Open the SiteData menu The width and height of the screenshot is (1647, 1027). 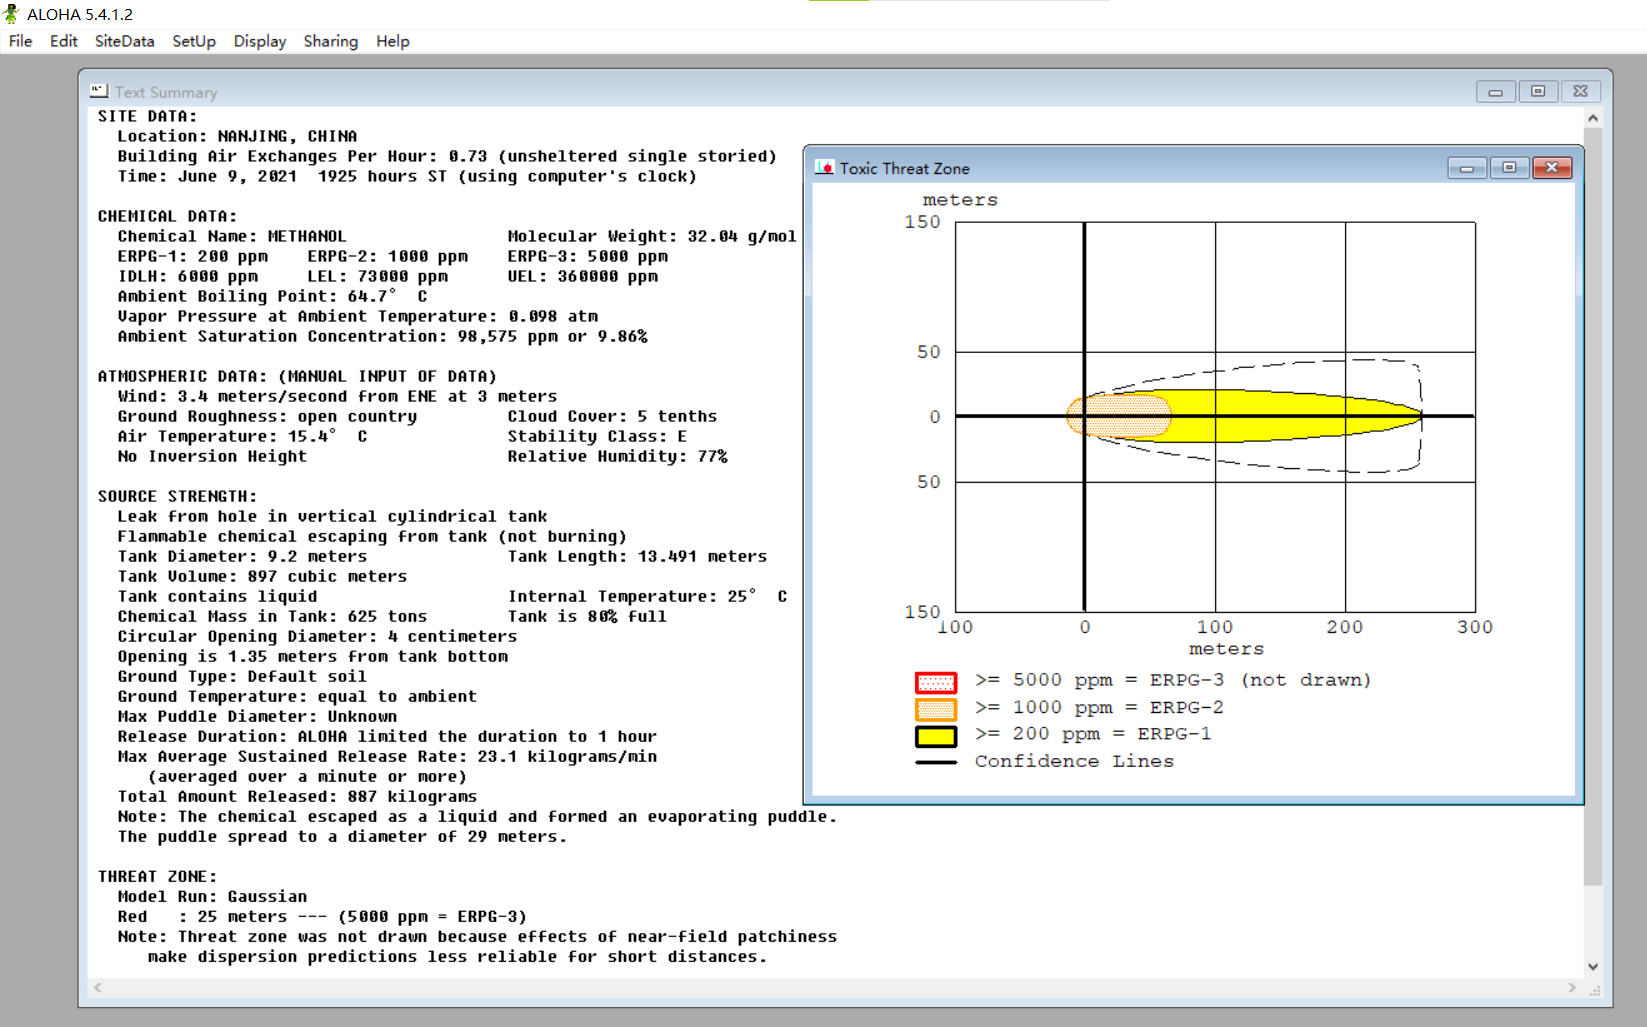[x=124, y=41]
